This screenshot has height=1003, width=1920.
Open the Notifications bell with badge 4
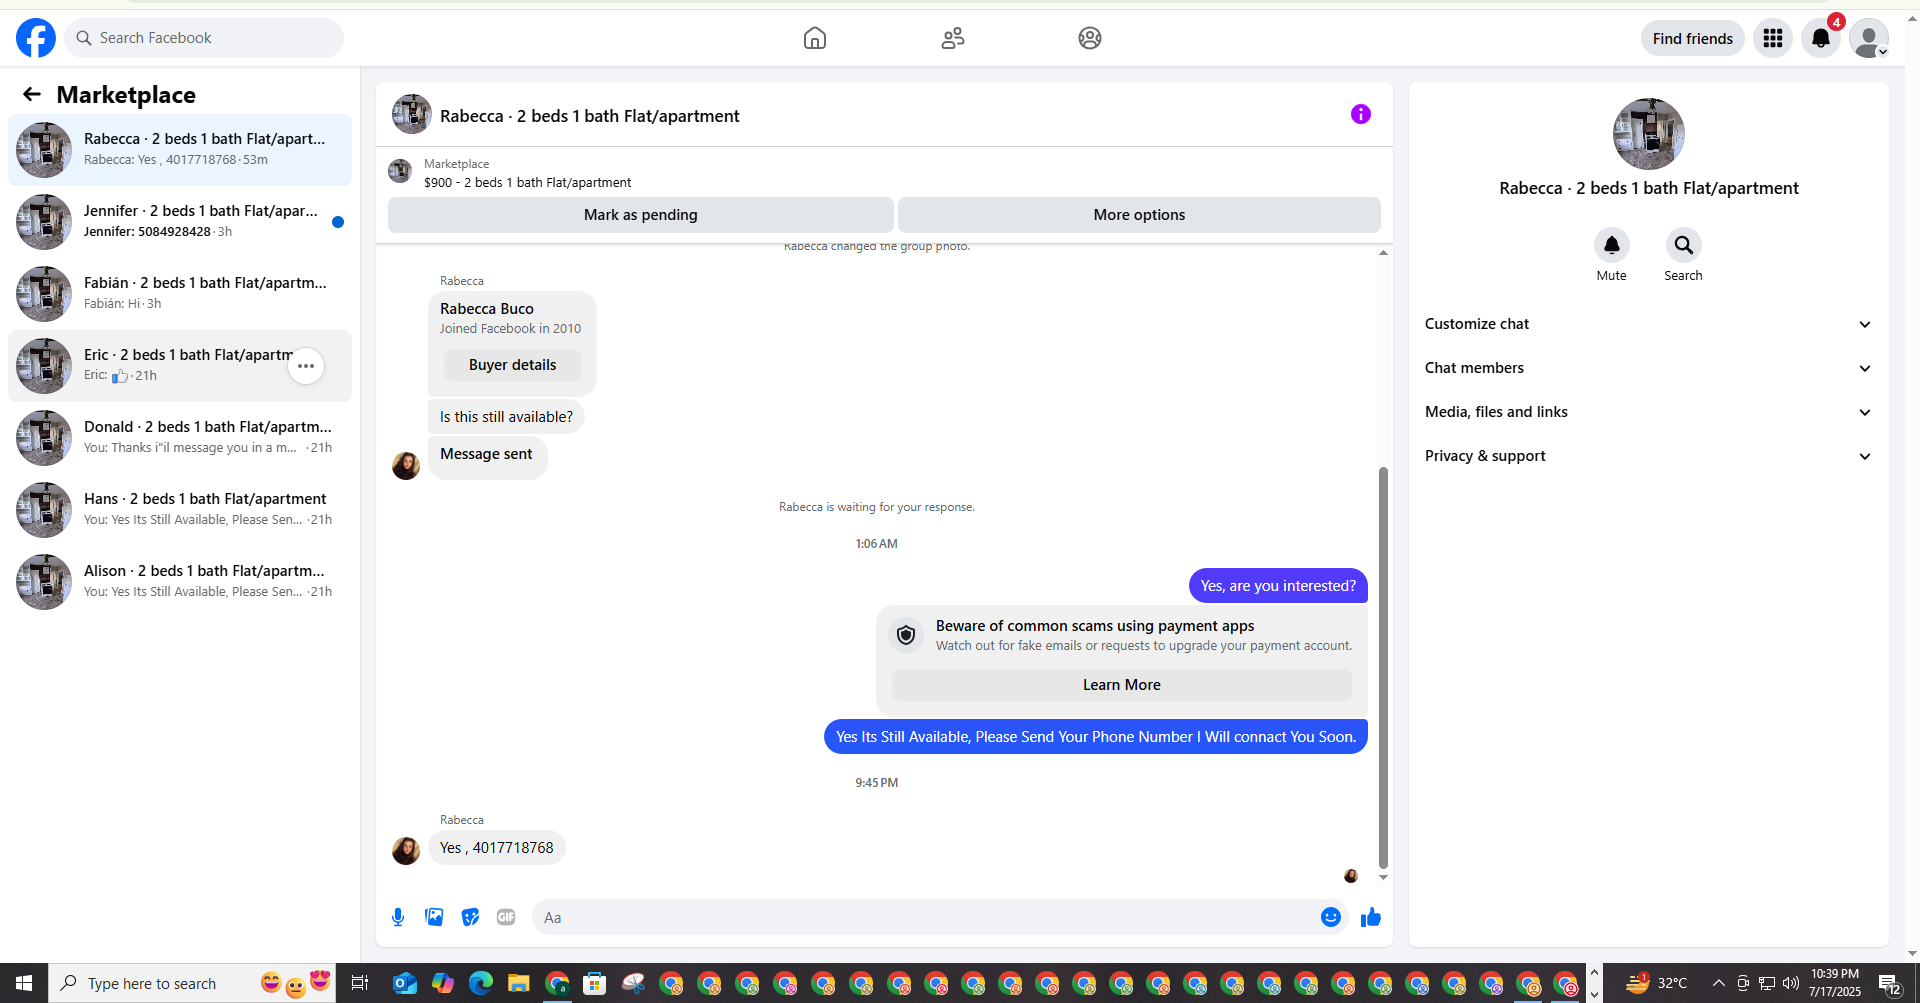coord(1821,38)
